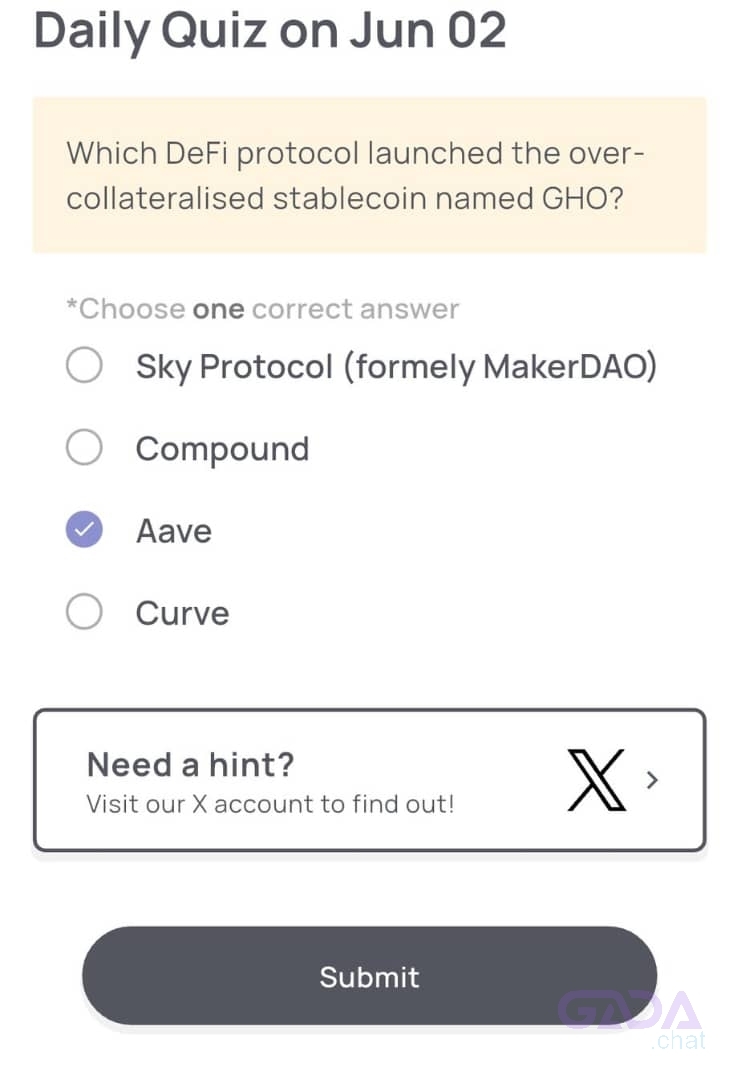Click the GHO stablecoin question box
Viewport: 737px width, 1080px height.
click(x=369, y=175)
